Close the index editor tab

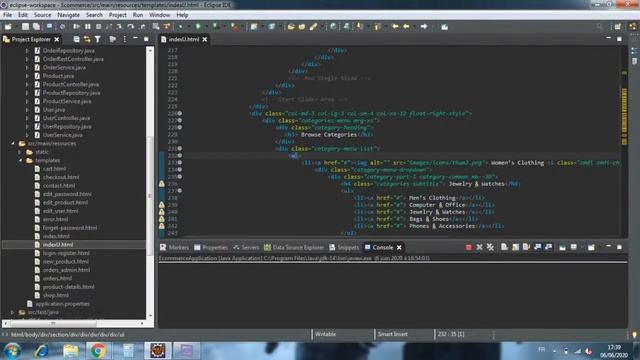[205, 39]
